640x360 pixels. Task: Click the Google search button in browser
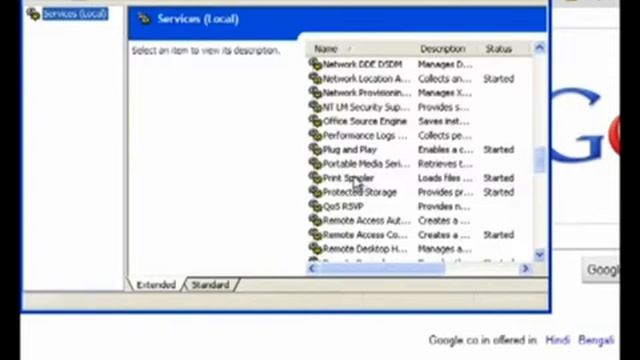coord(600,269)
